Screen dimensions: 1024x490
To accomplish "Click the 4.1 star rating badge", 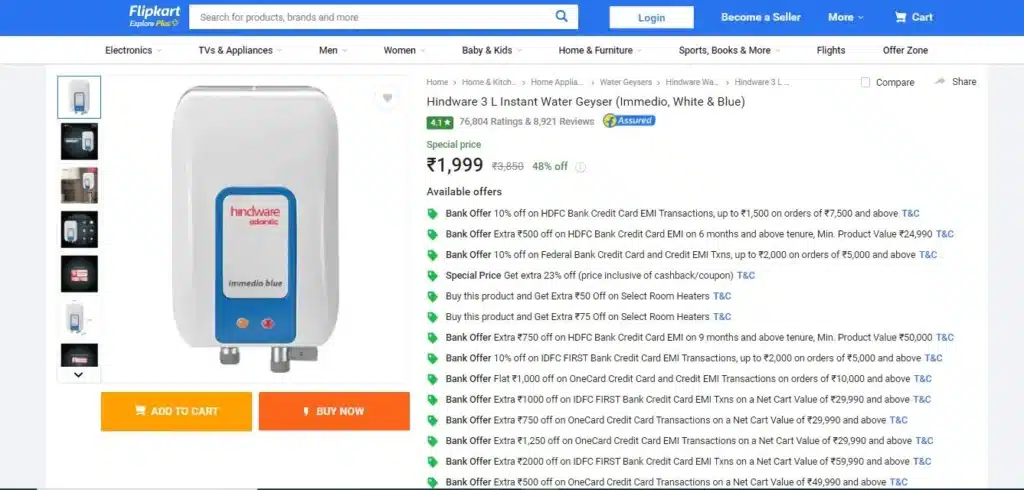I will [x=440, y=122].
